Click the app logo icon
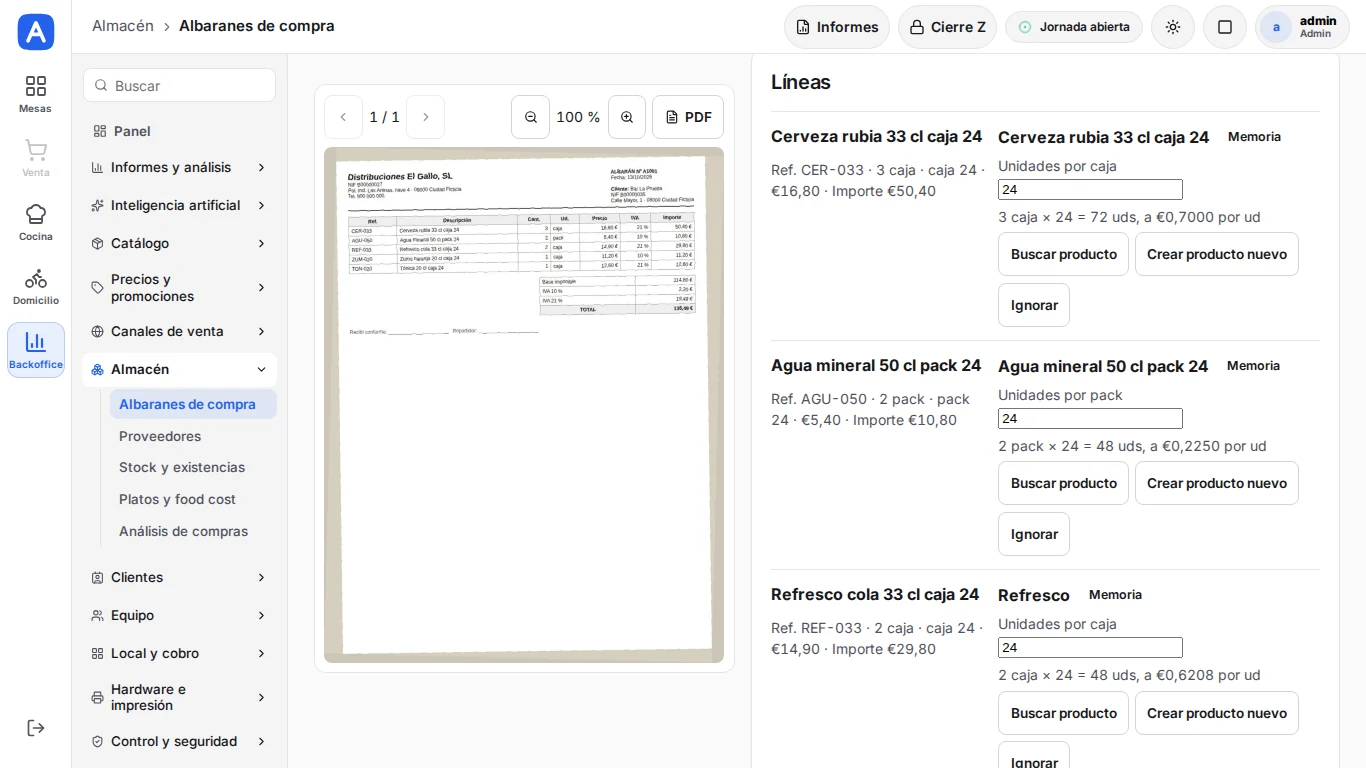The image size is (1366, 768). pos(36,32)
